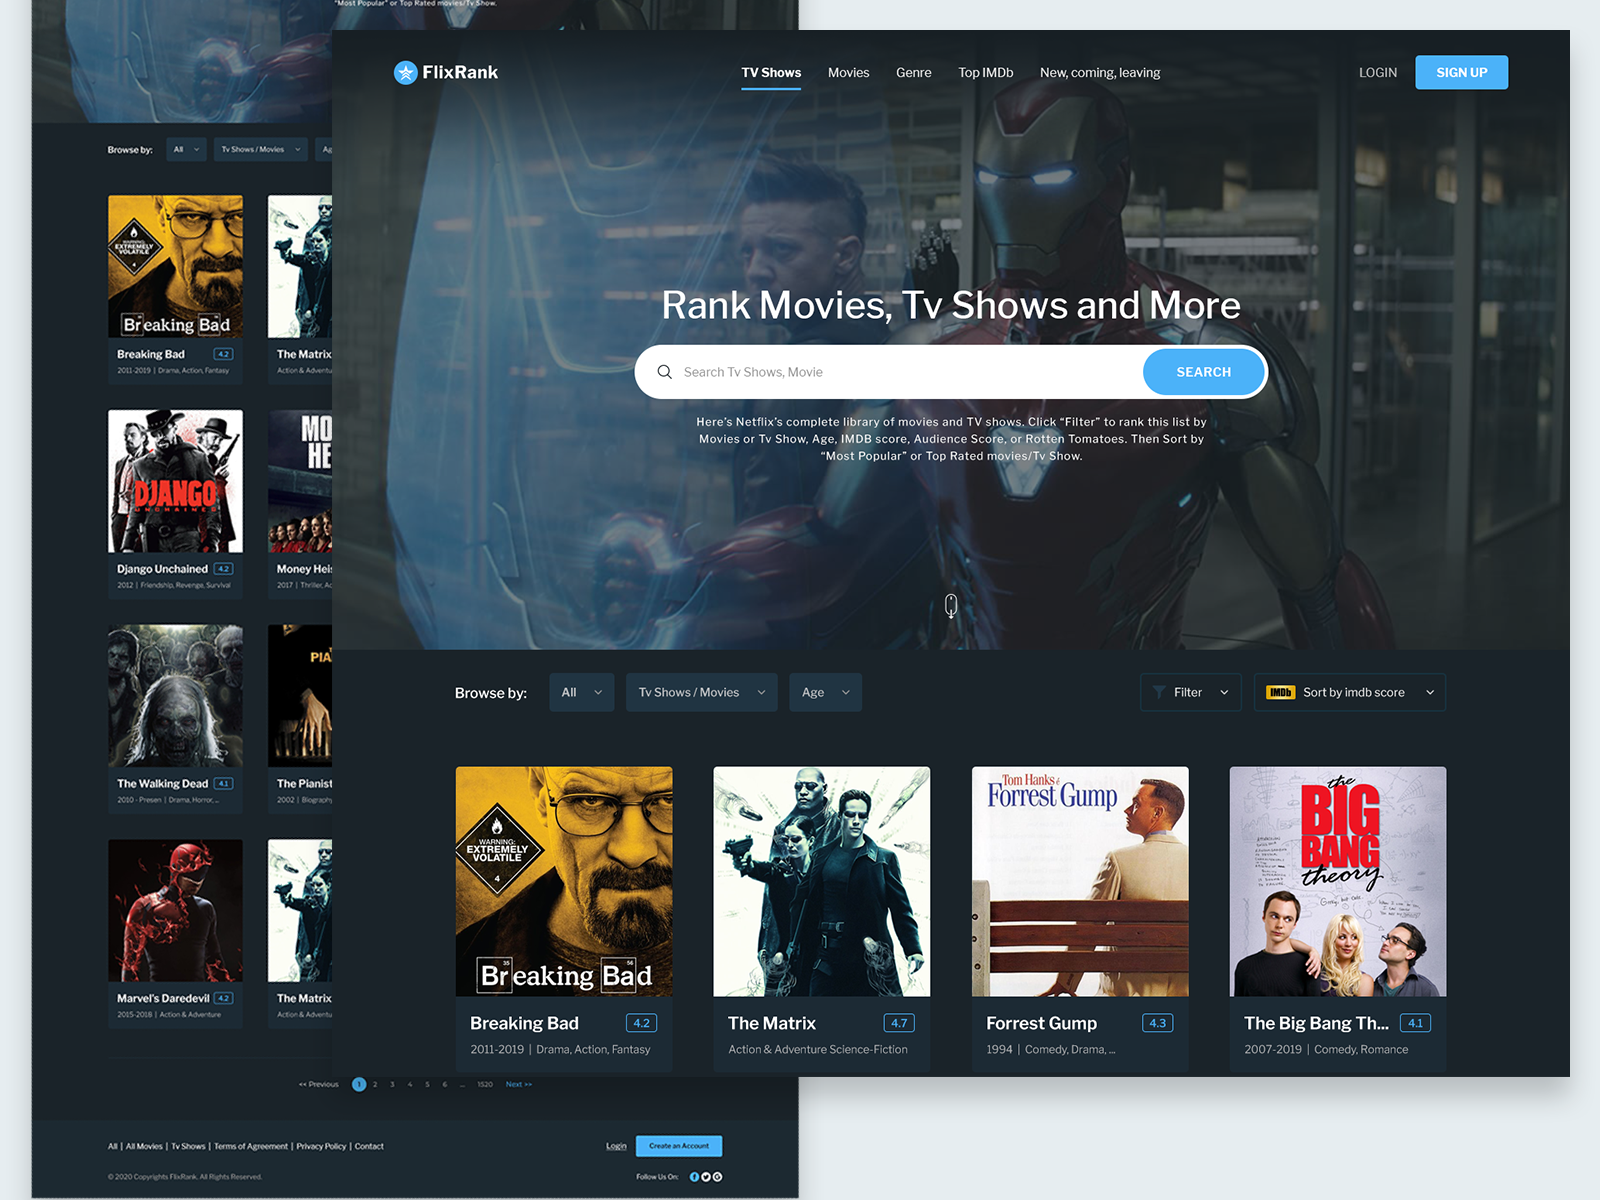Click Create an Account button in footer
1600x1200 pixels.
pos(678,1146)
